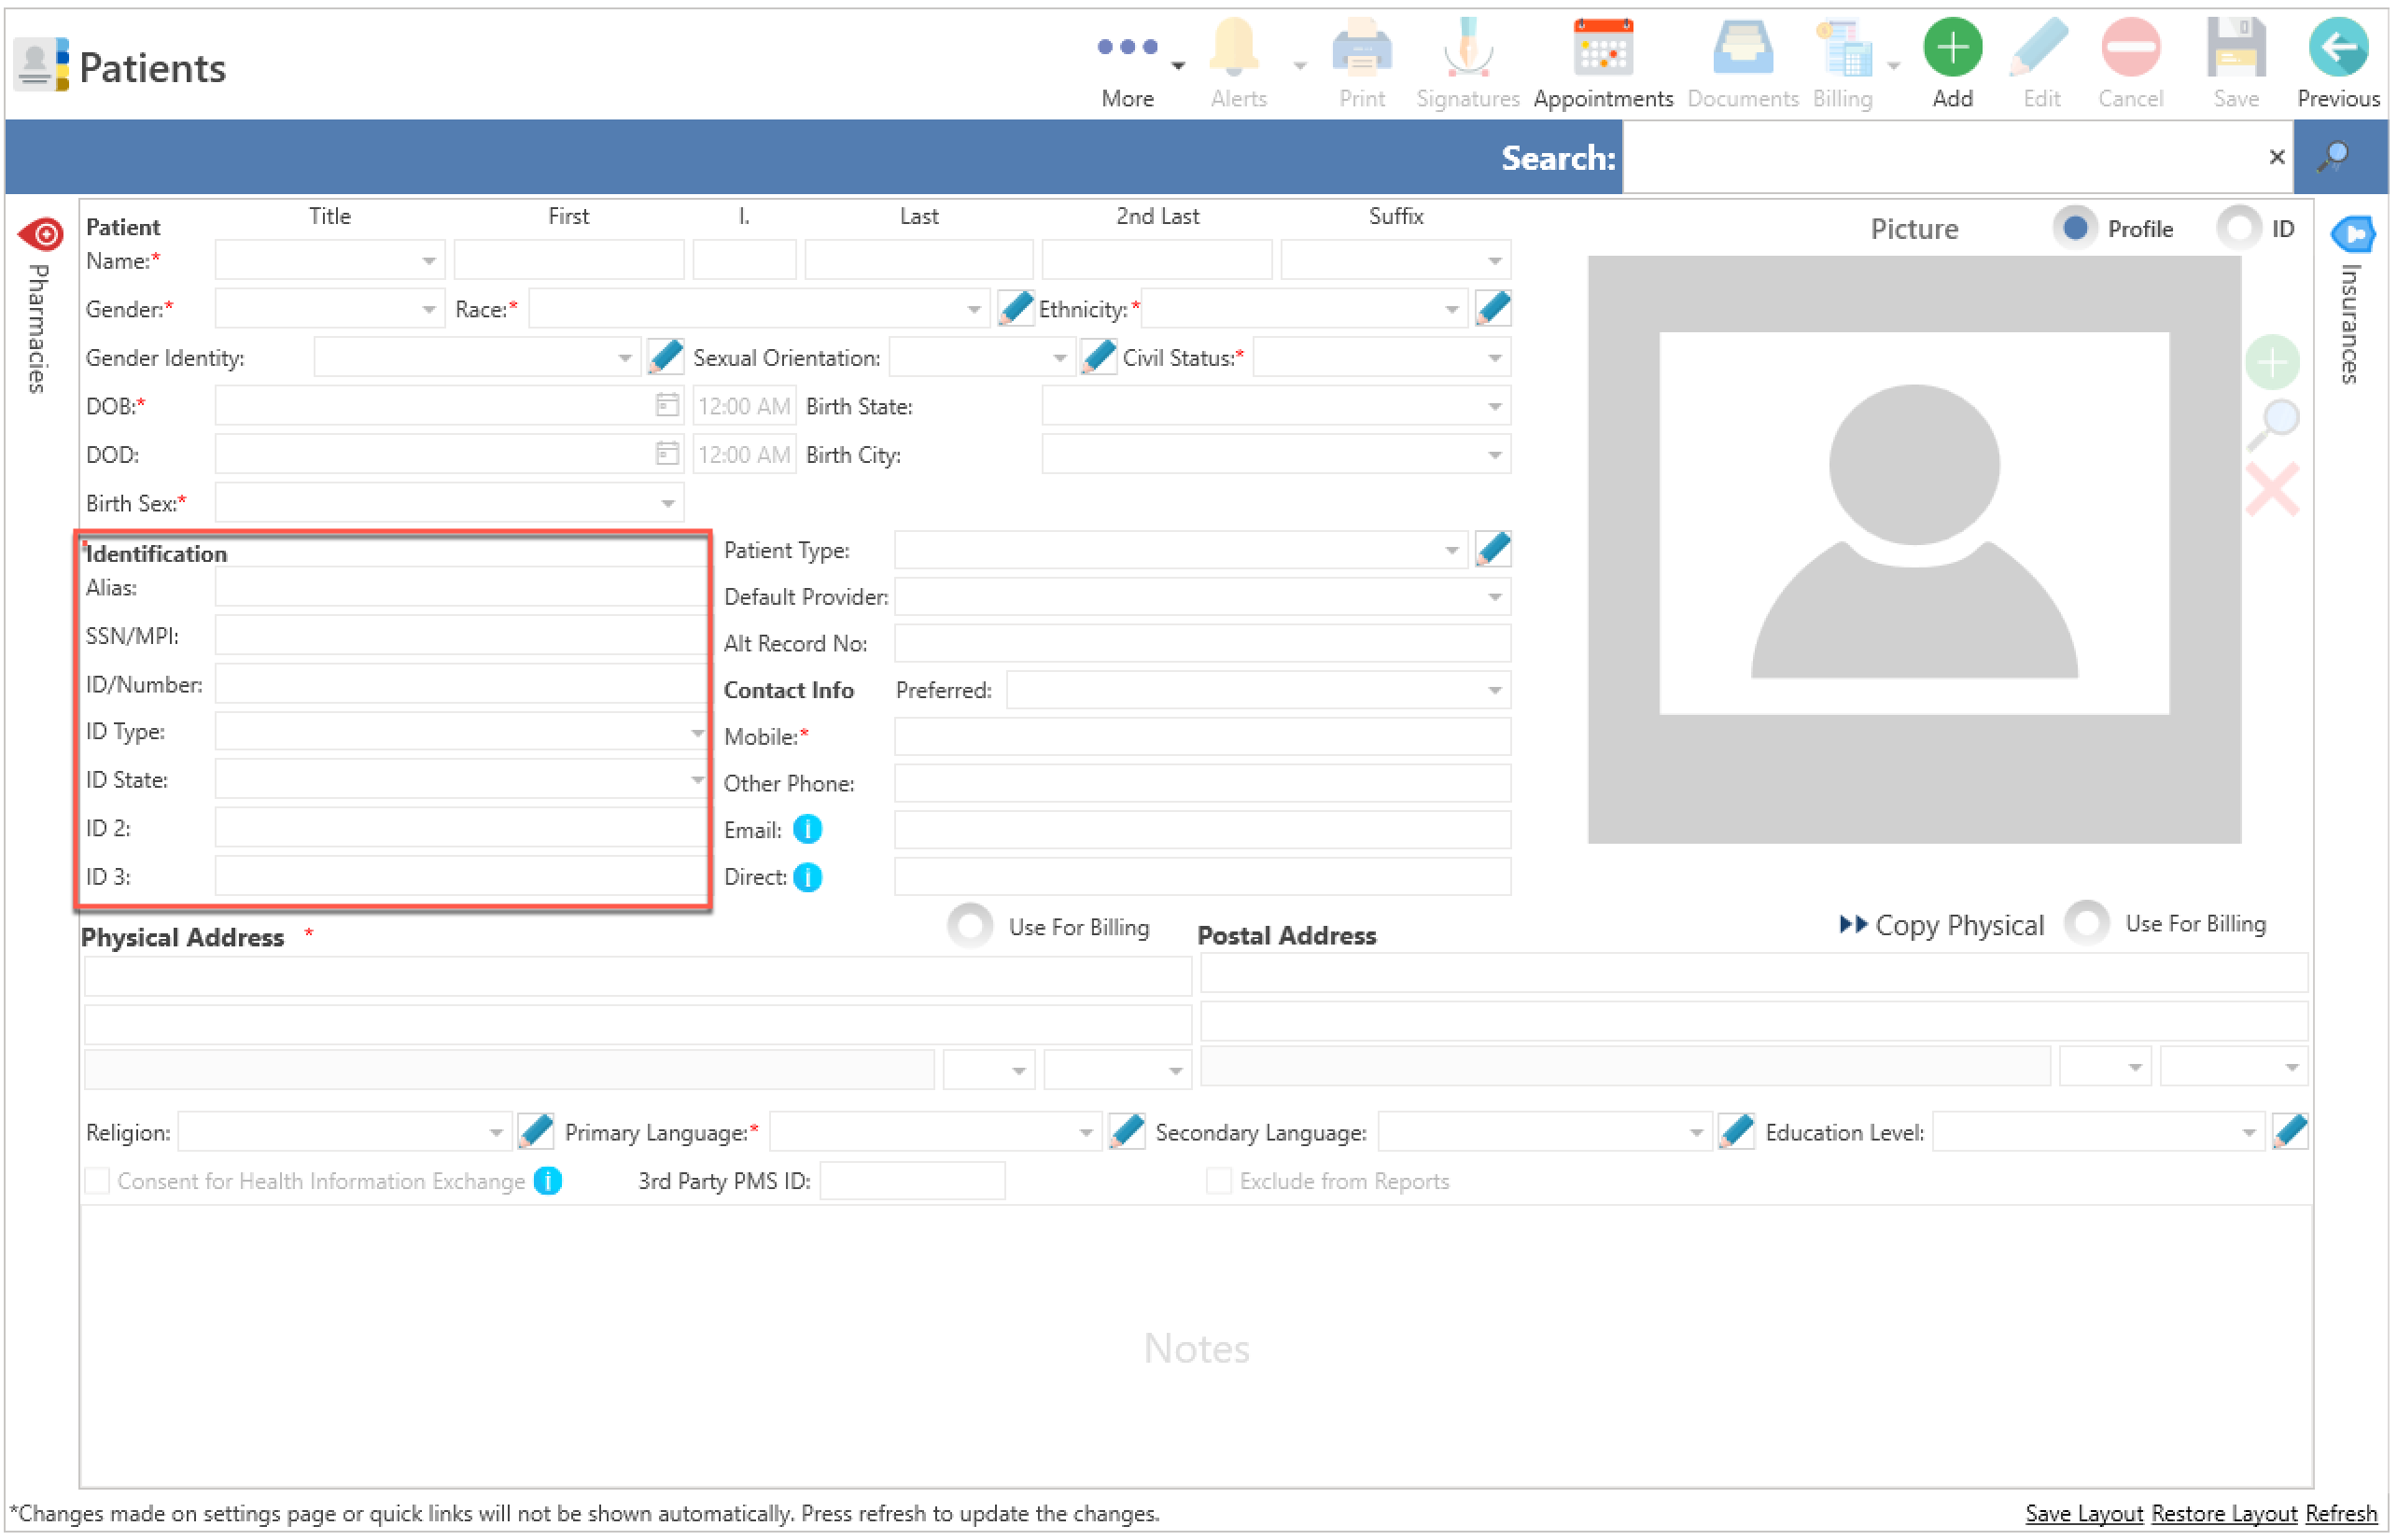Click the Previous arrow icon
The width and height of the screenshot is (2397, 1540).
tap(2338, 48)
